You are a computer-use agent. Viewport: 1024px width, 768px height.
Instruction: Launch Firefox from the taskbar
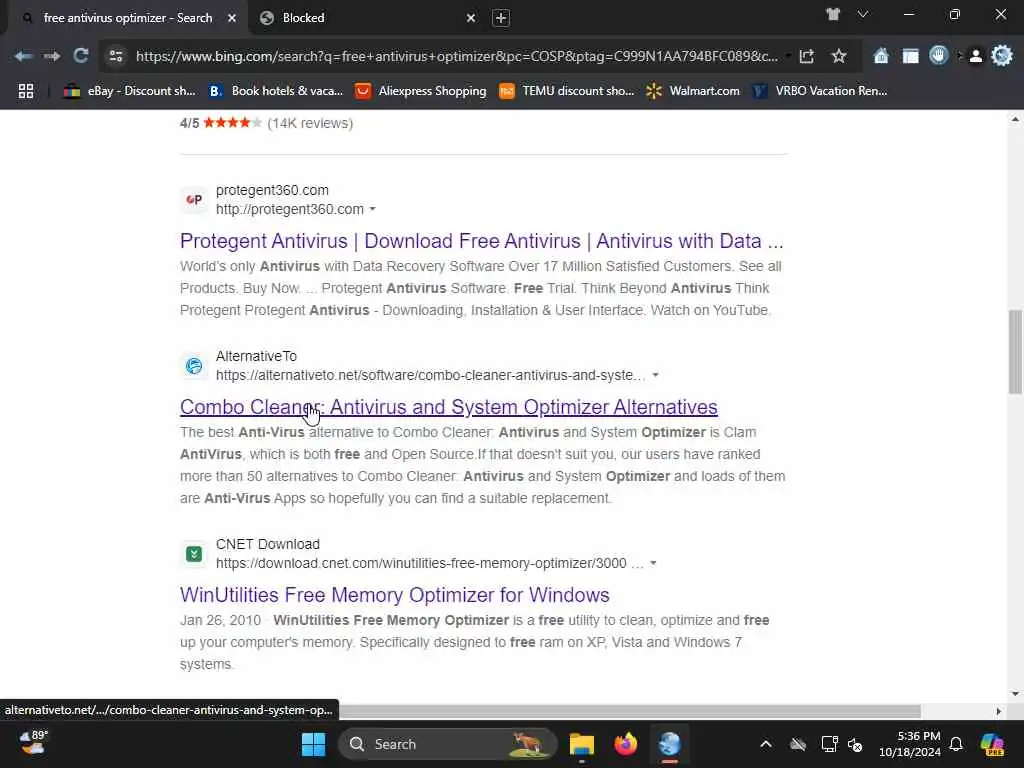point(626,744)
